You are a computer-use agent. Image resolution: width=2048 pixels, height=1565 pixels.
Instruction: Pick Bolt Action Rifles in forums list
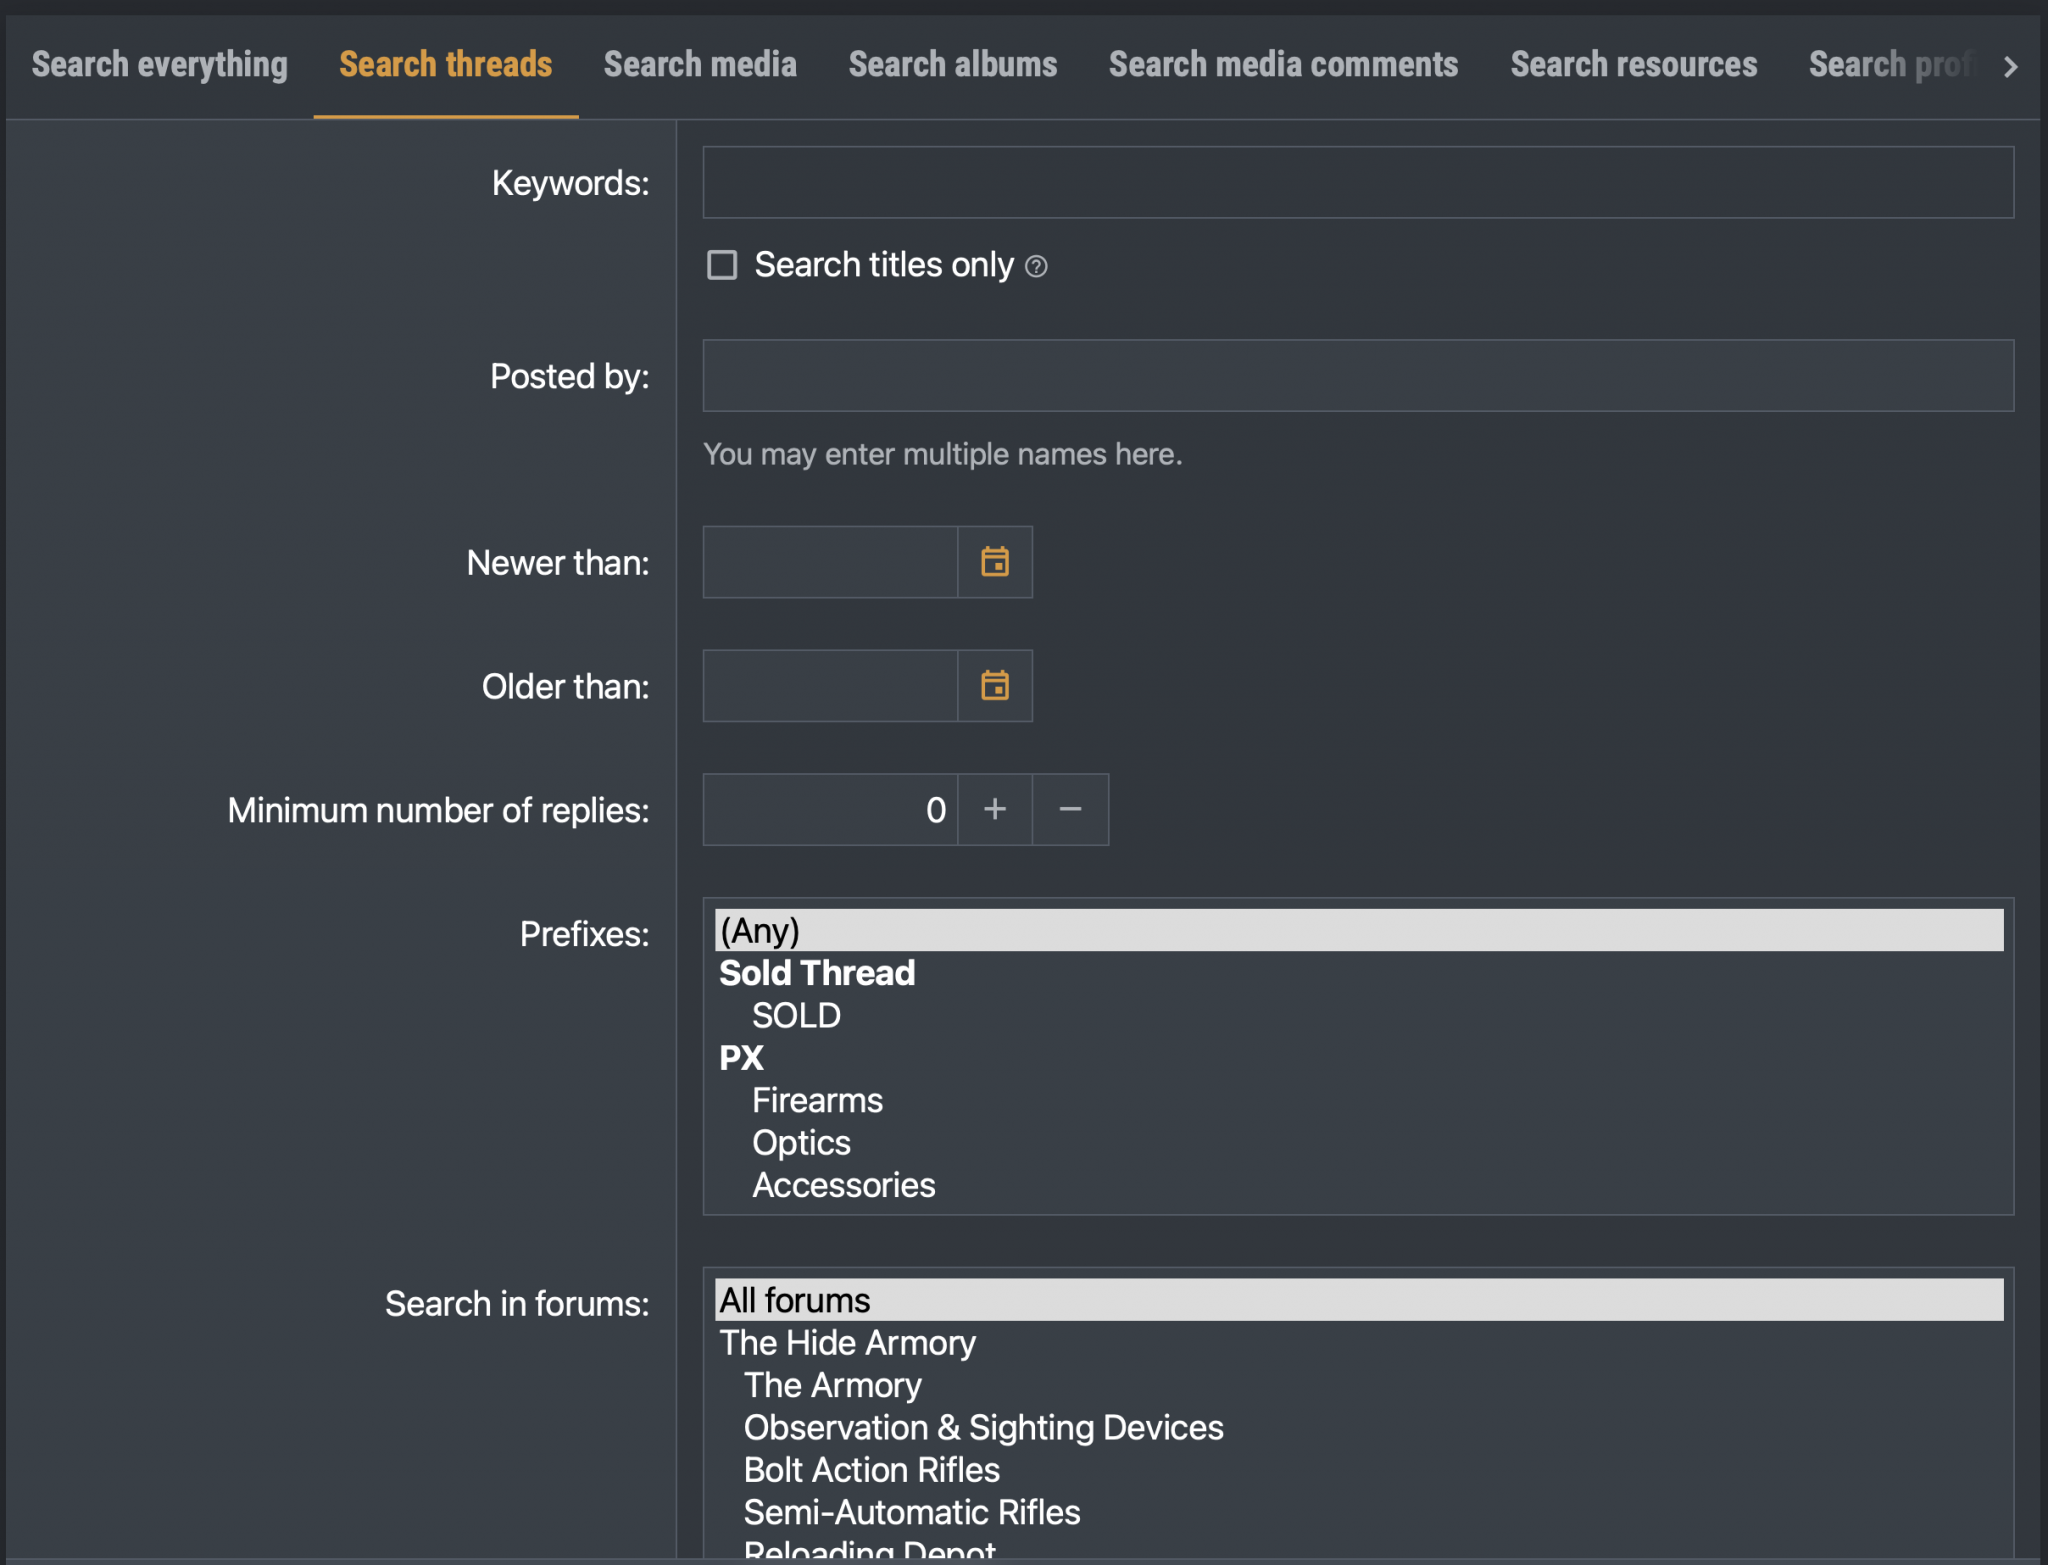[871, 1470]
